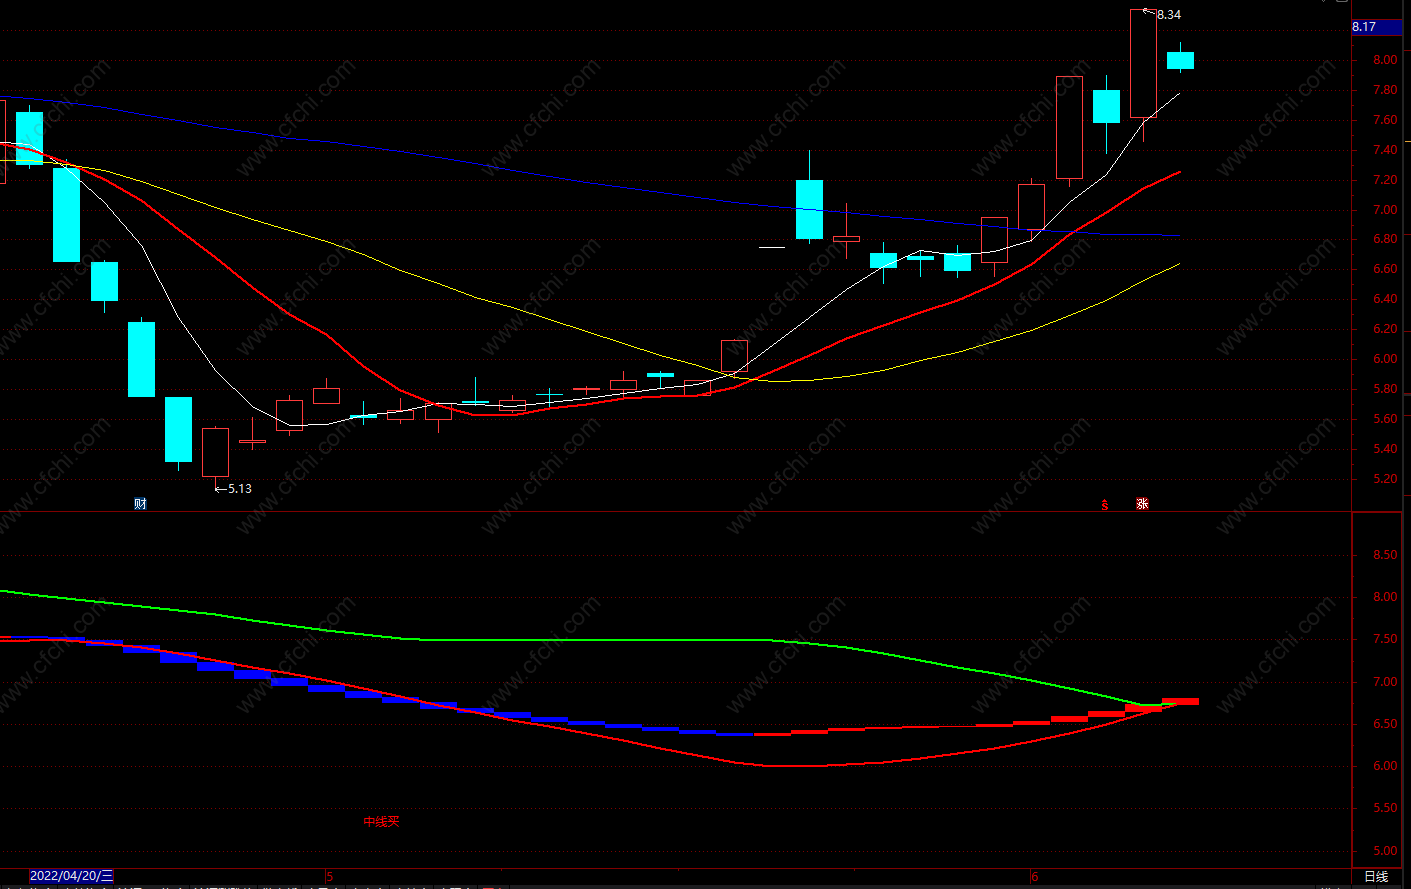
Task: Click the current price tag 8.17
Action: pos(1376,27)
